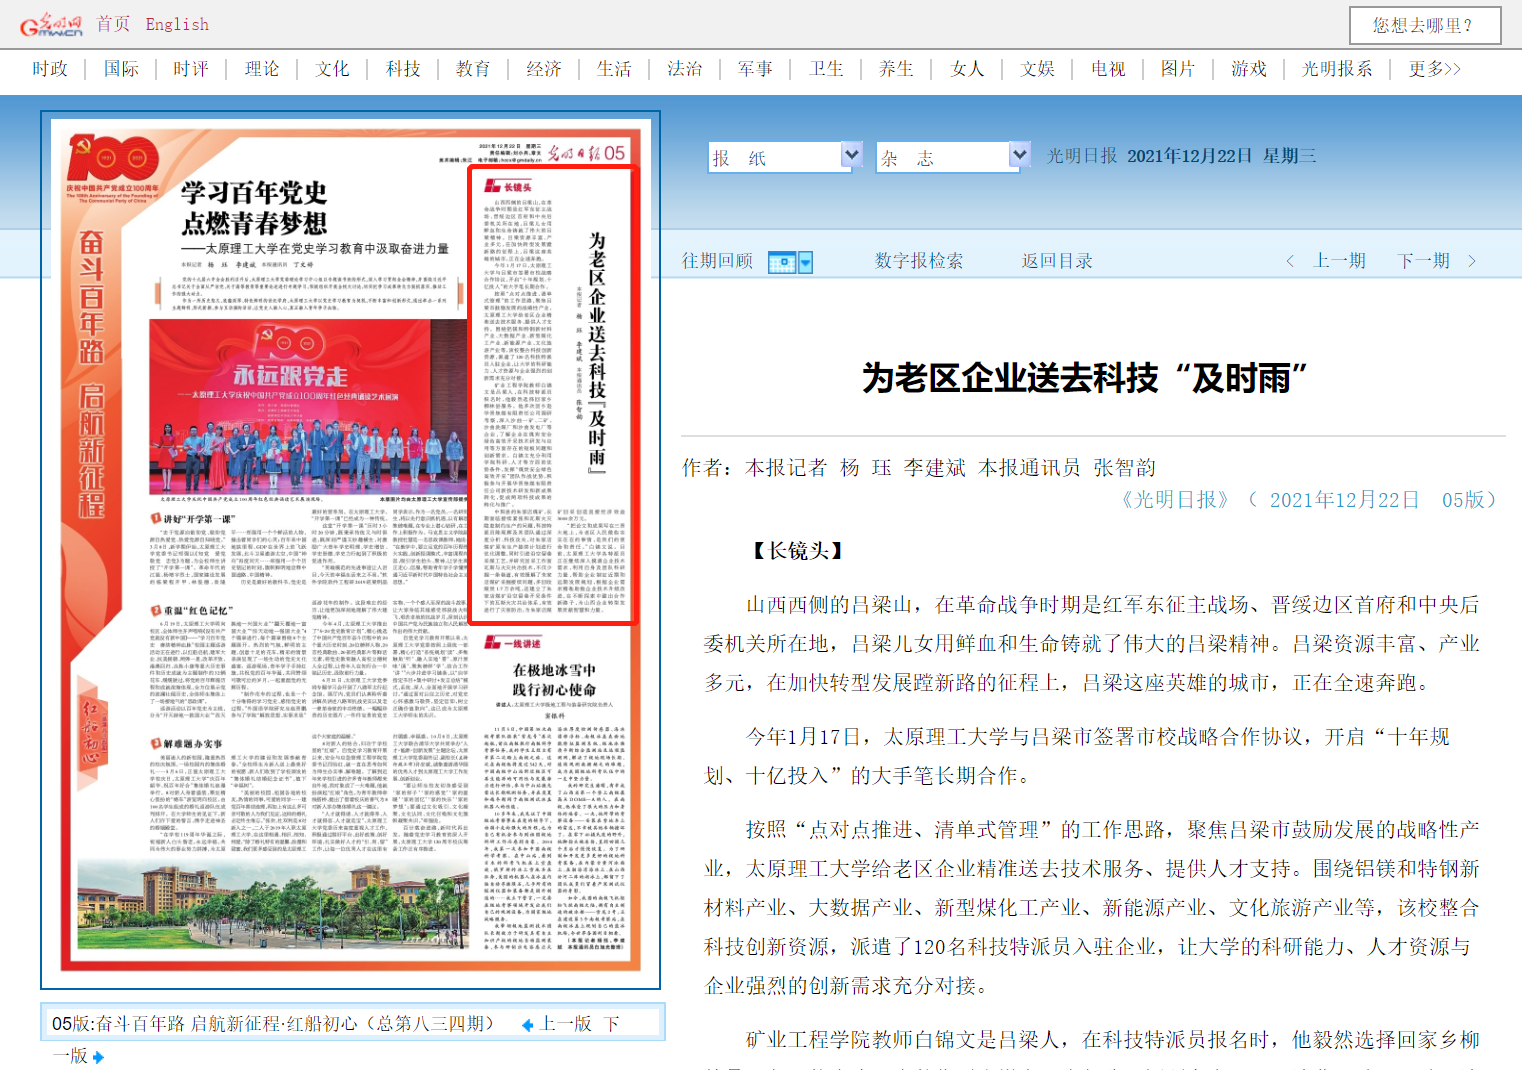
Task: Click the 数字报检索 search link
Action: point(918,261)
